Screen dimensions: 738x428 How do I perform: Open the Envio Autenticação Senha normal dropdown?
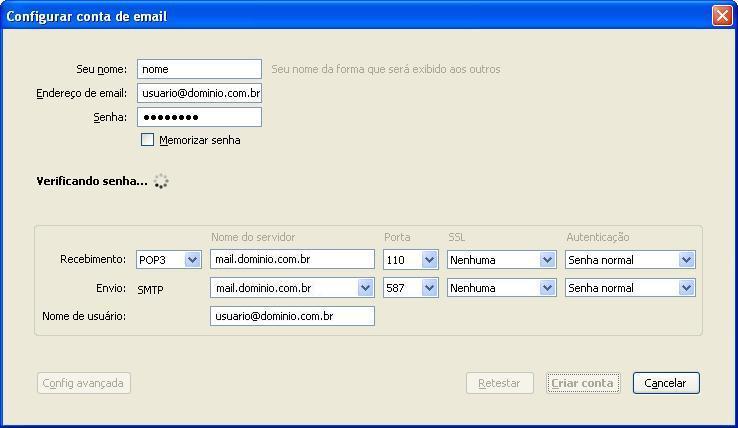coord(630,288)
